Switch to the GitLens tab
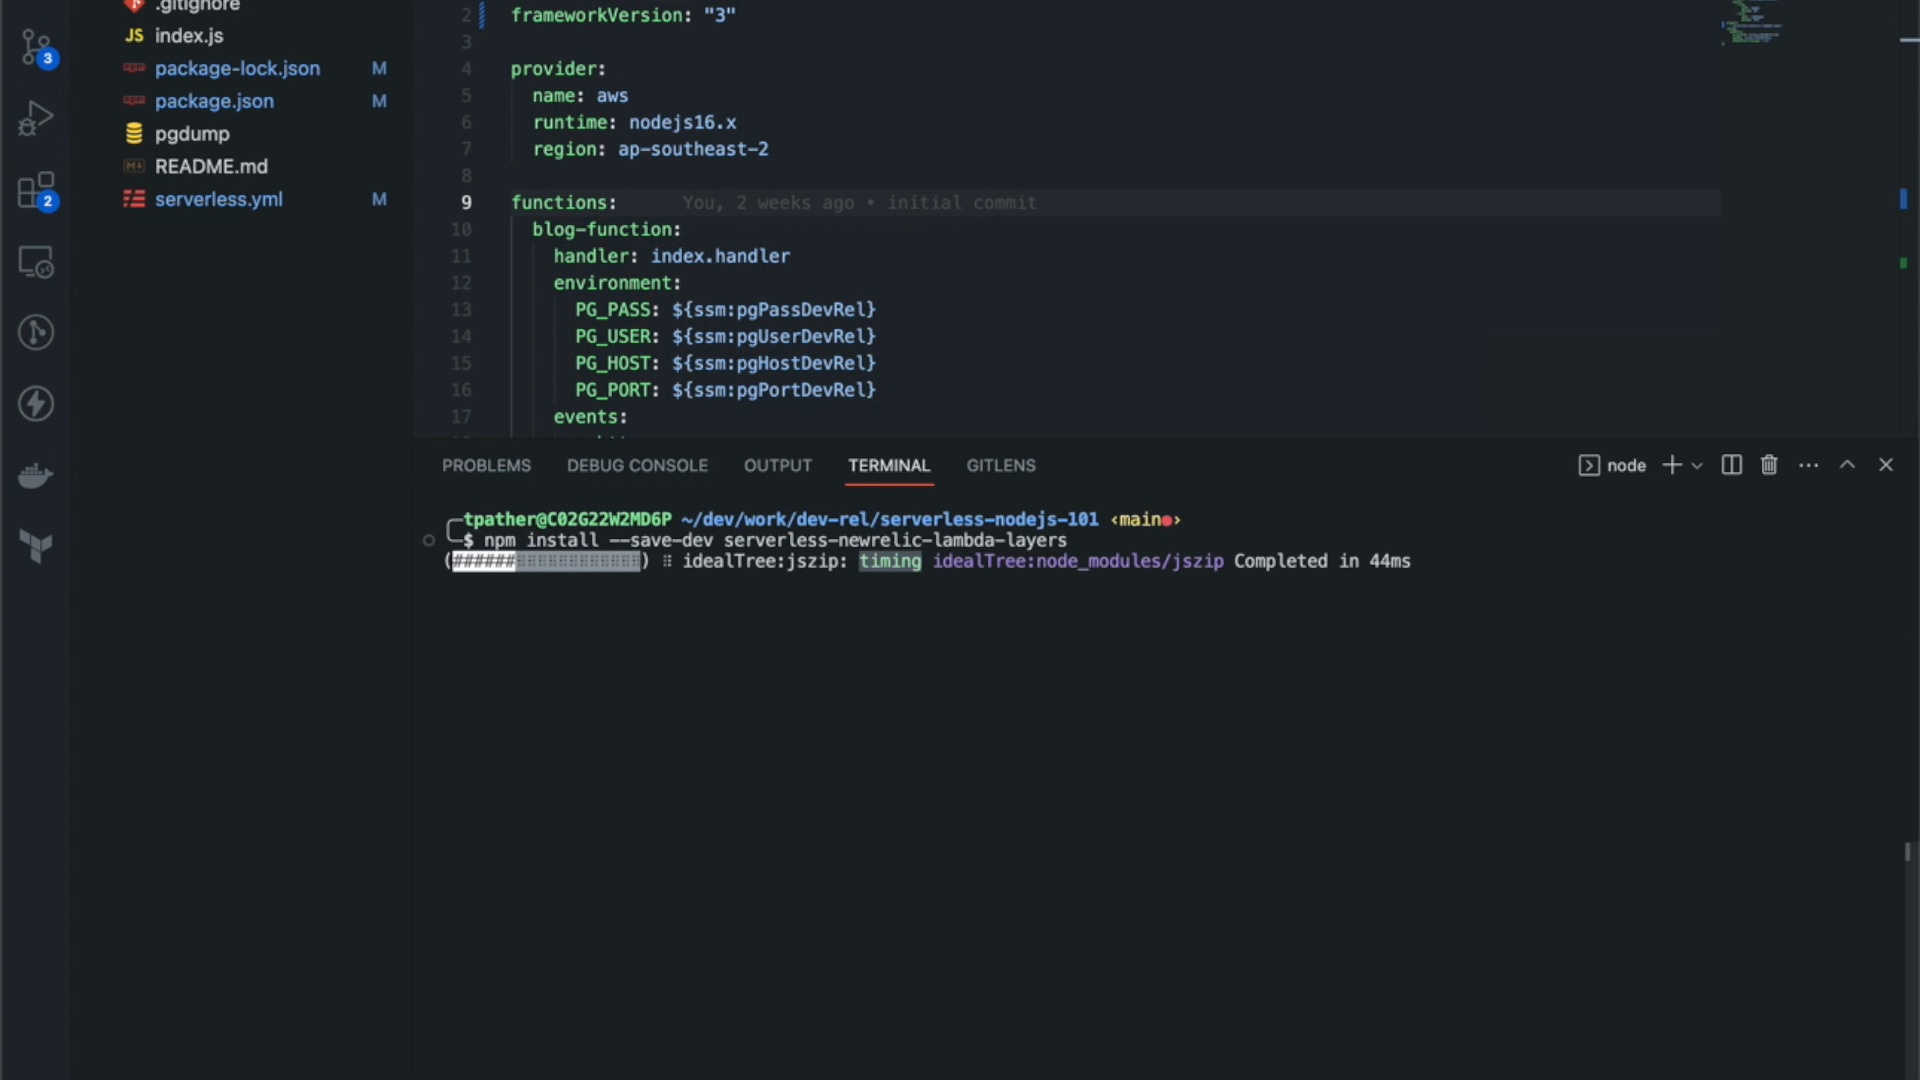 (1000, 466)
